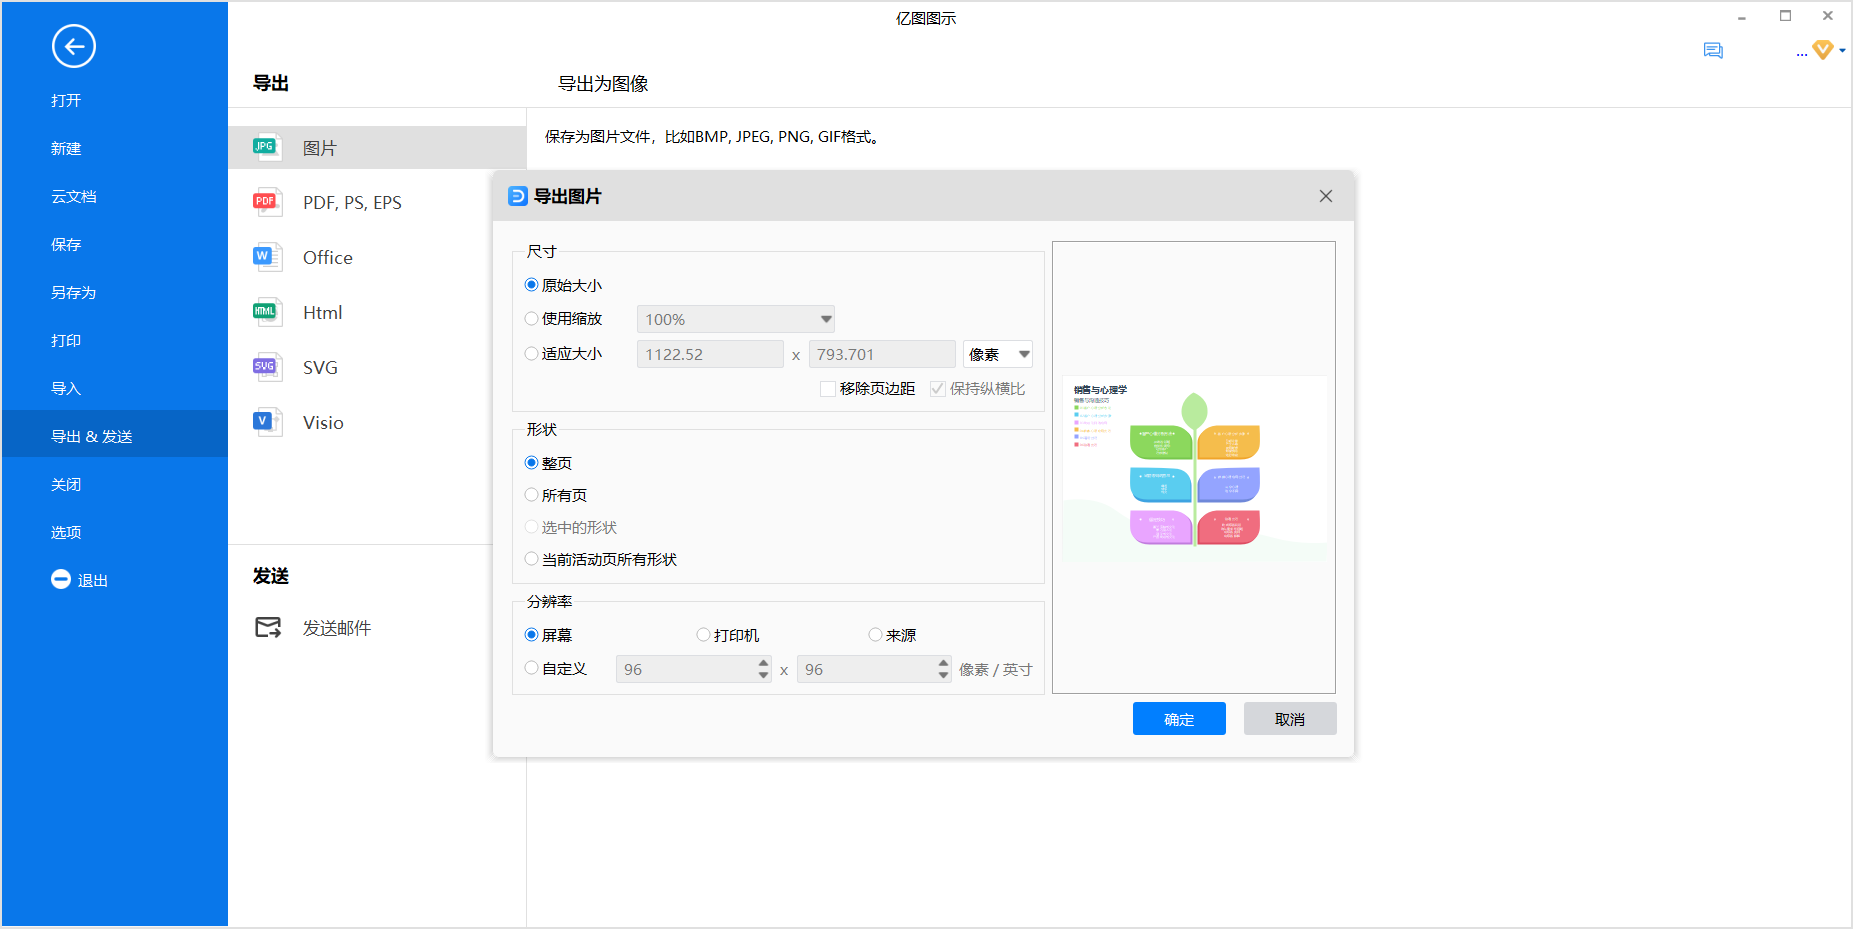Click the exit minus icon beside 退出
The width and height of the screenshot is (1853, 929).
coord(61,579)
